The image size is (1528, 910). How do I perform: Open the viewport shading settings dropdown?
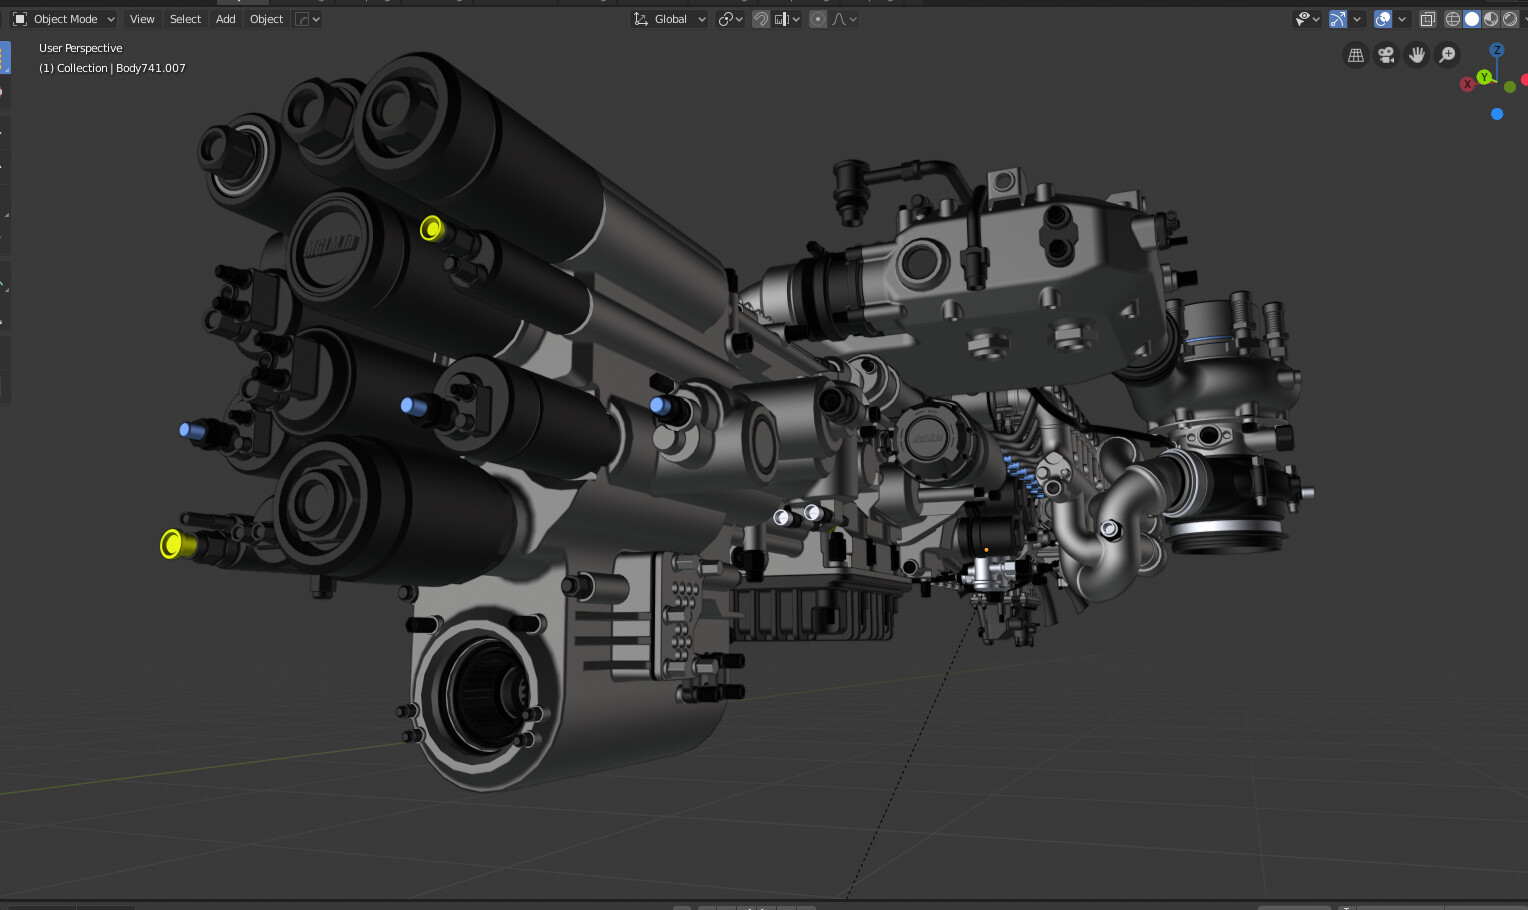click(1524, 18)
